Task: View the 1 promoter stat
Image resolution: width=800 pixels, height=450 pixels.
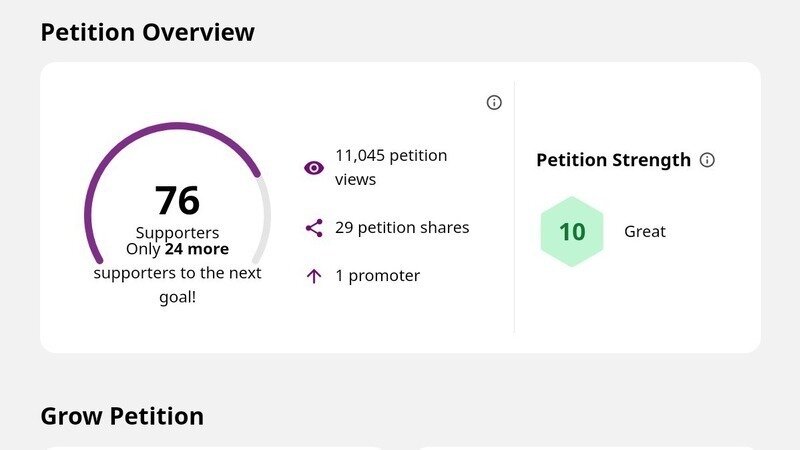Action: (377, 276)
